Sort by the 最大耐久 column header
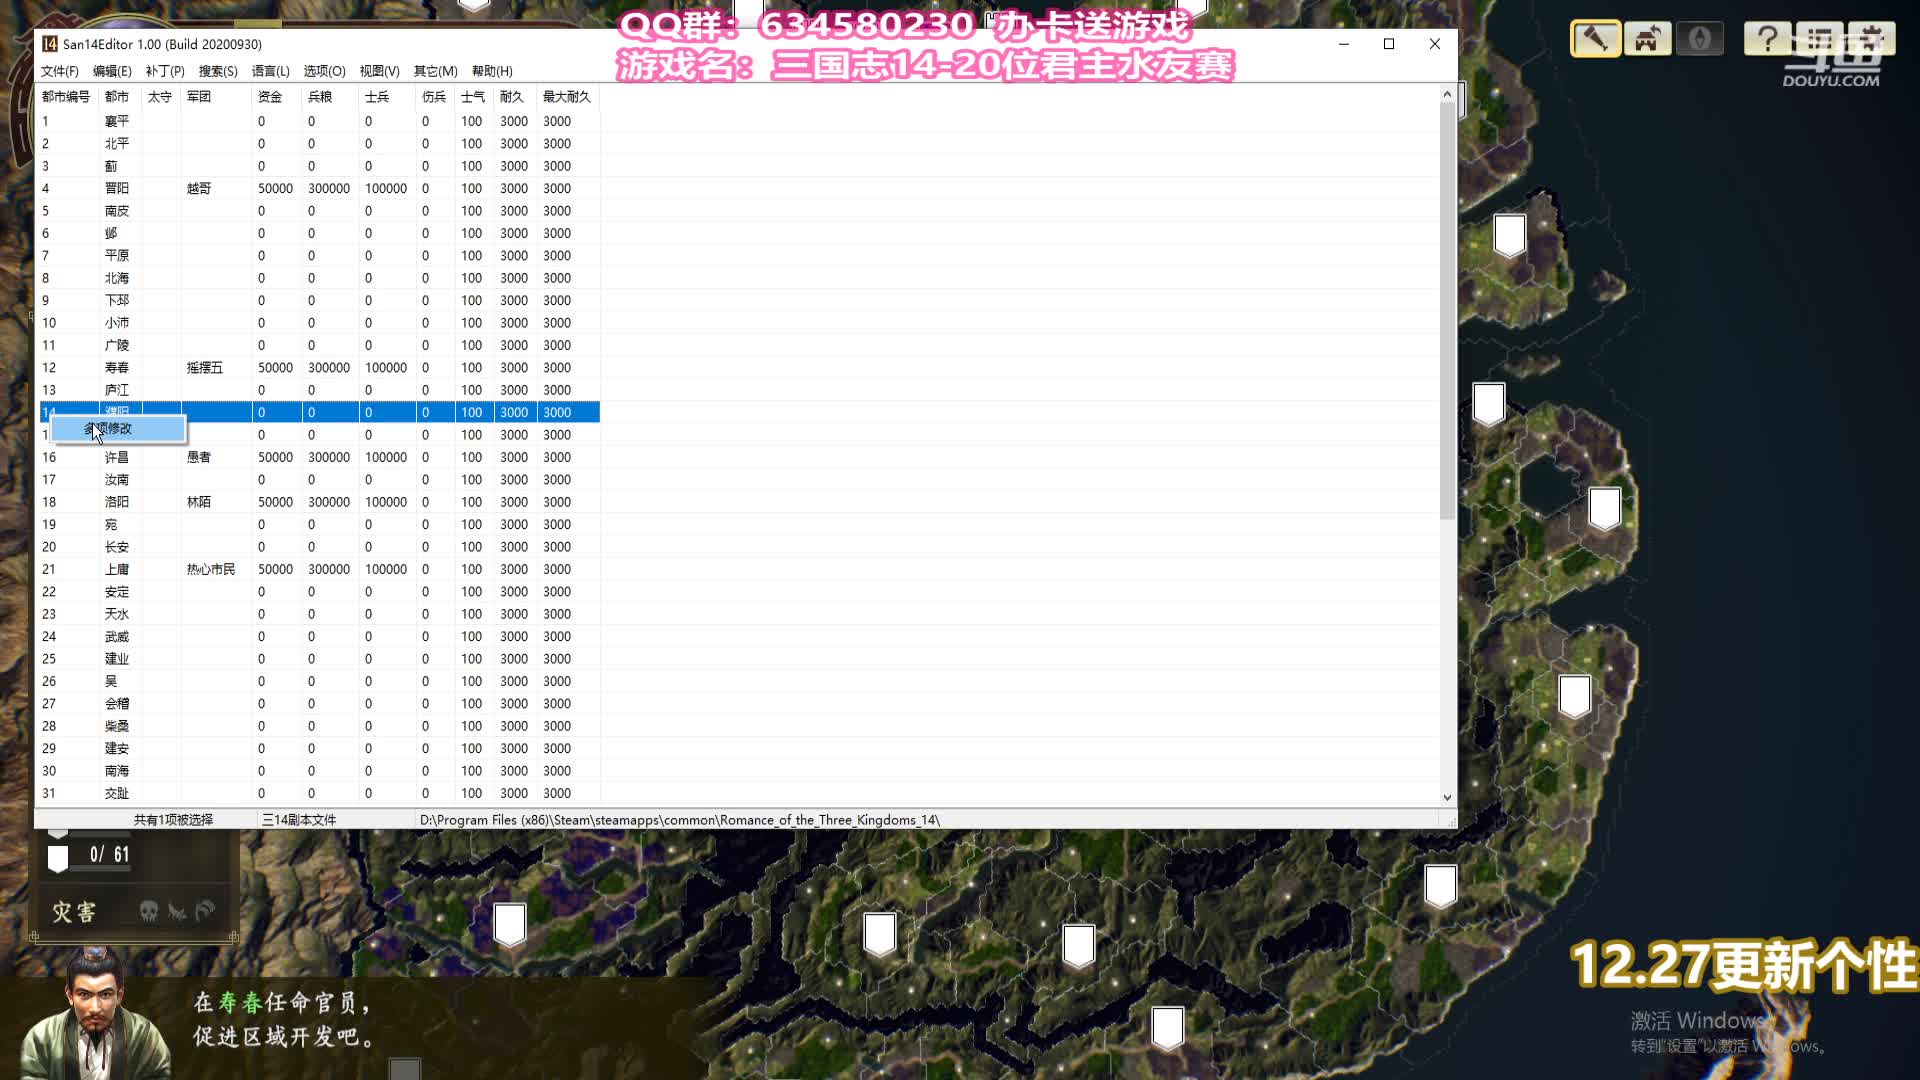This screenshot has height=1080, width=1920. point(567,97)
